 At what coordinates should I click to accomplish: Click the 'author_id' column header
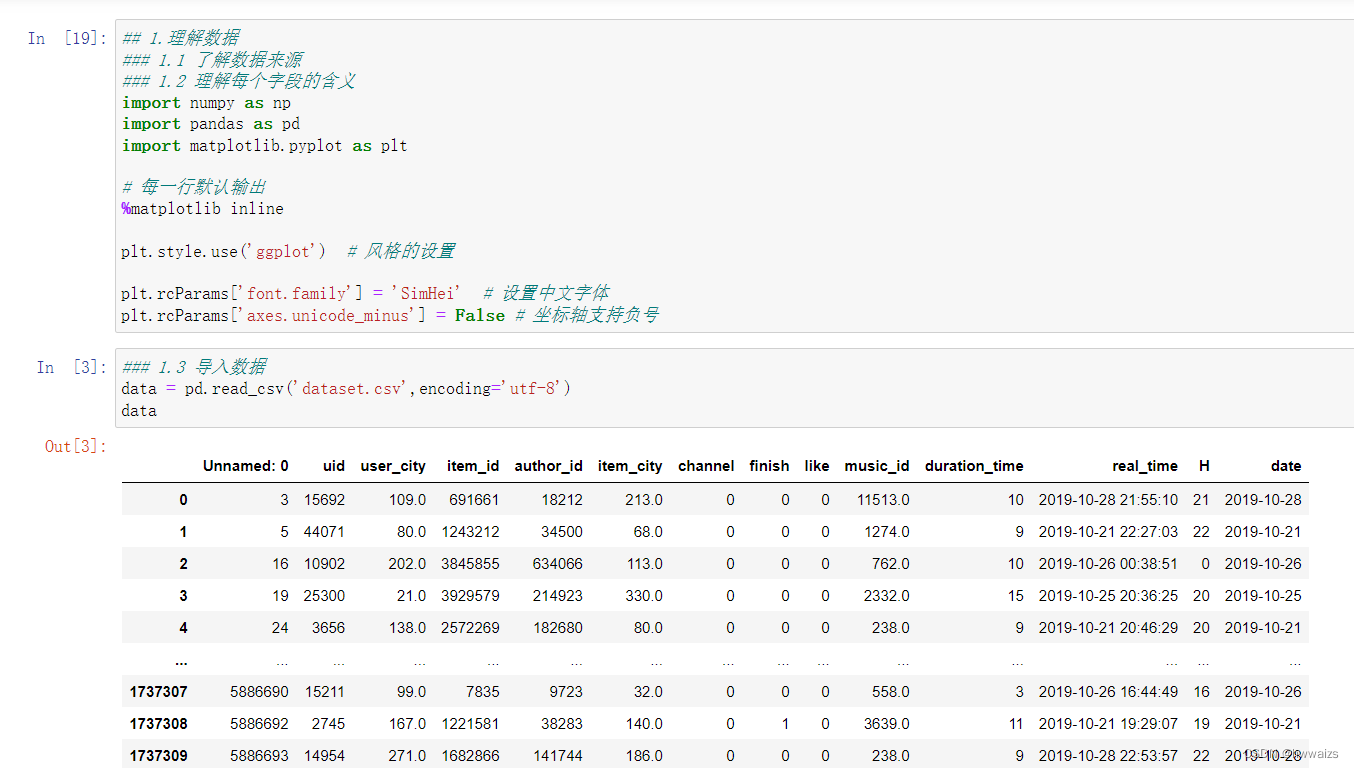pyautogui.click(x=548, y=466)
